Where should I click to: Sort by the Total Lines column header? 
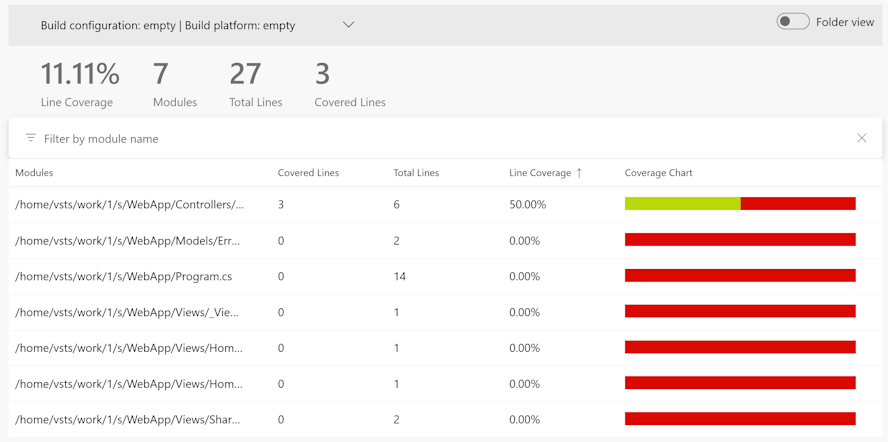416,173
